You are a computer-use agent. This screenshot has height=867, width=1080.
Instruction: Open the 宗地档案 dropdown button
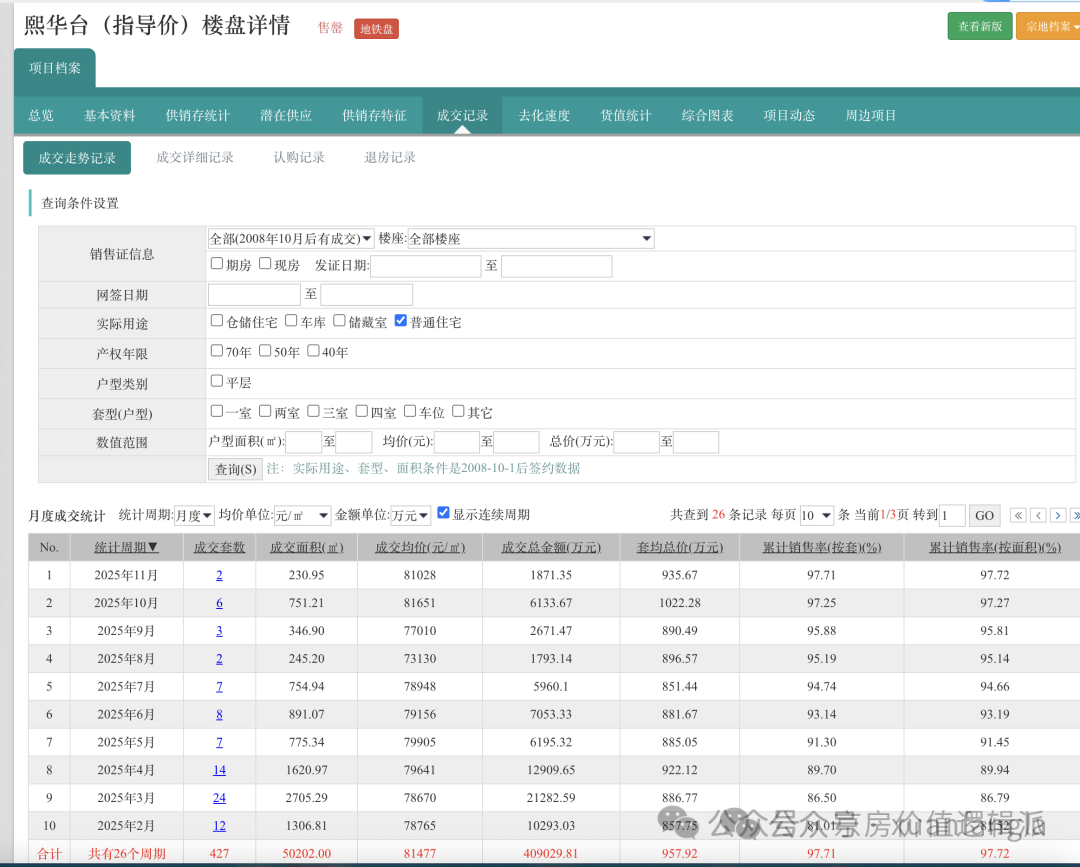tap(1047, 27)
